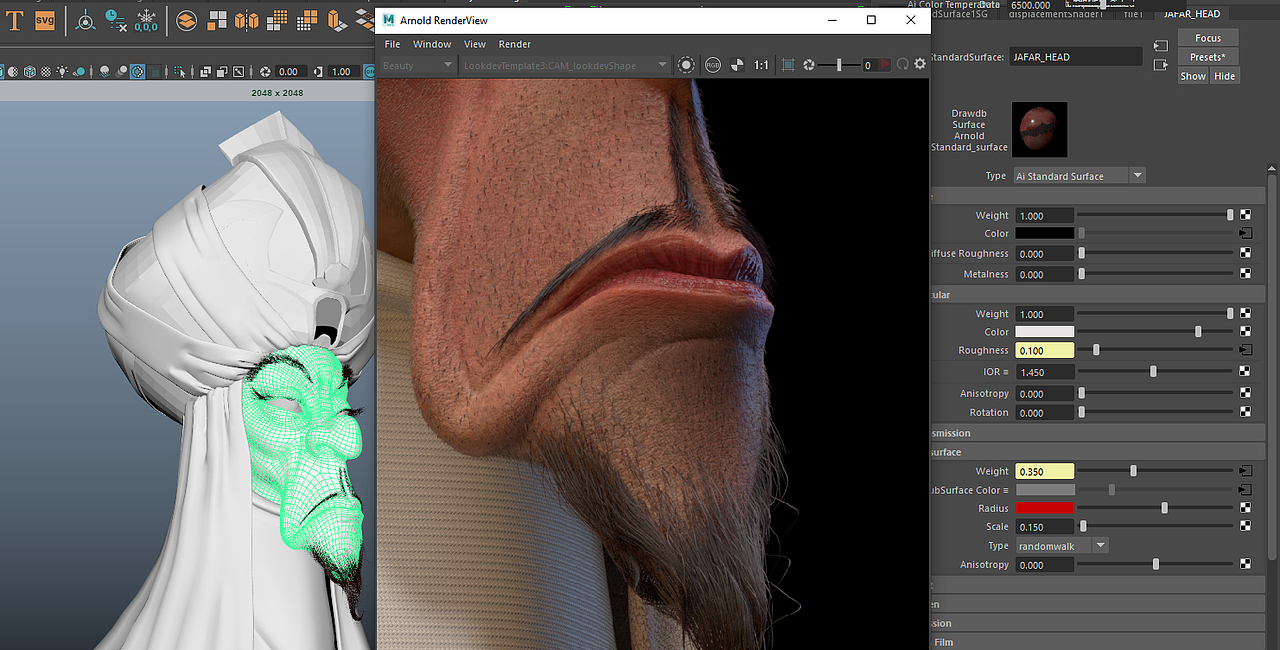Click the refresh render icon in RenderView
The width and height of the screenshot is (1280, 650).
(902, 65)
